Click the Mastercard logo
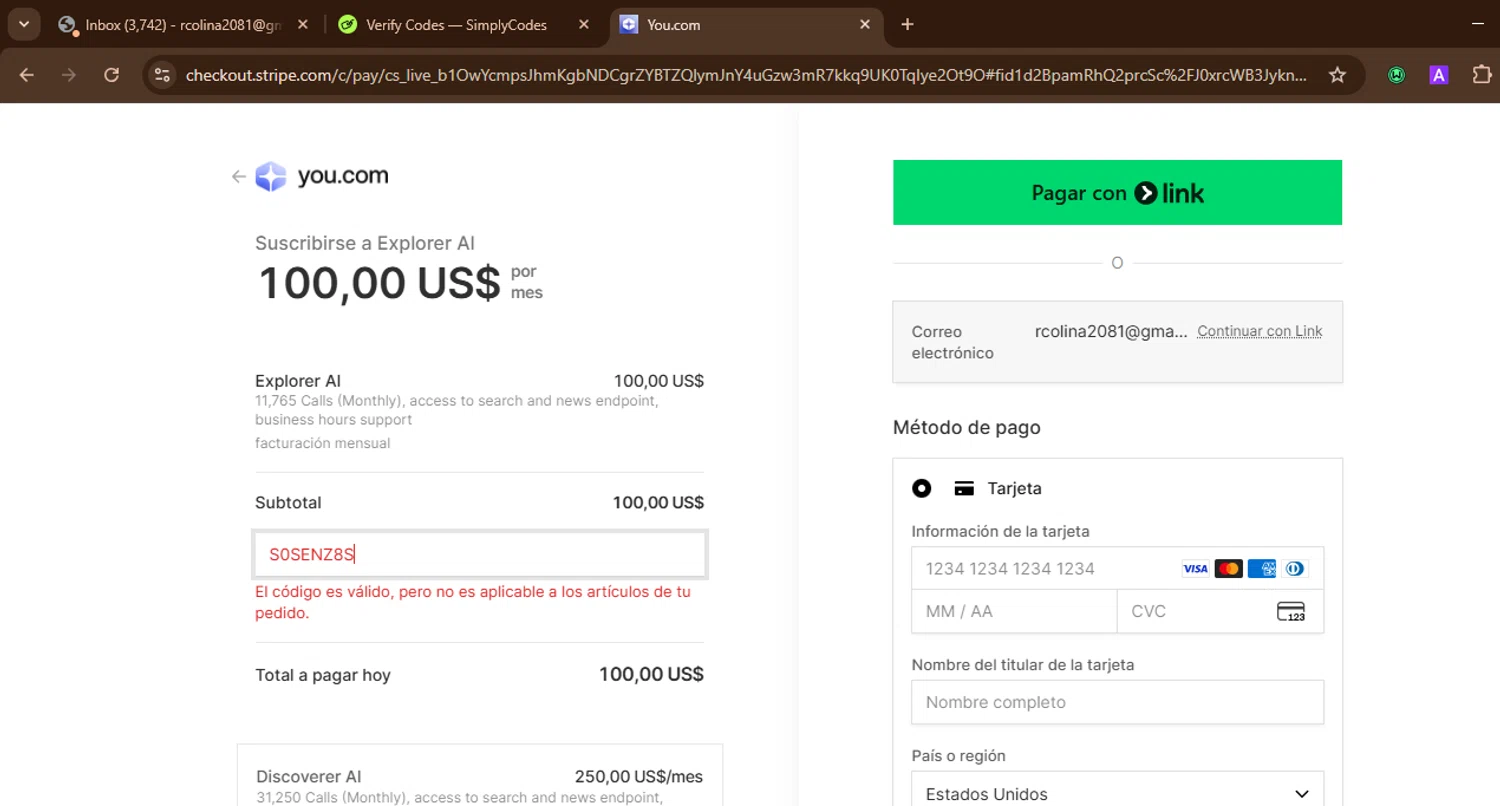Viewport: 1500px width, 806px height. 1229,568
